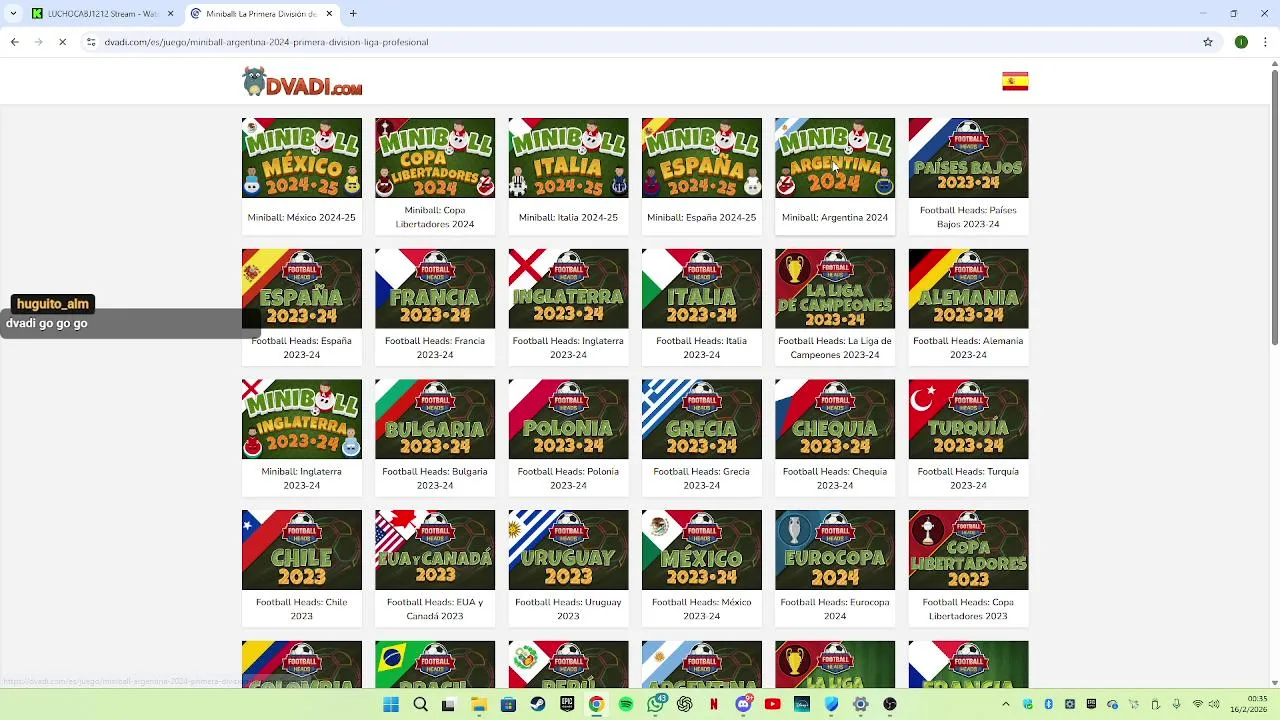Image resolution: width=1280 pixels, height=720 pixels.
Task: Open Football Heads EUA y Canadá 2023 thumbnail
Action: (435, 550)
